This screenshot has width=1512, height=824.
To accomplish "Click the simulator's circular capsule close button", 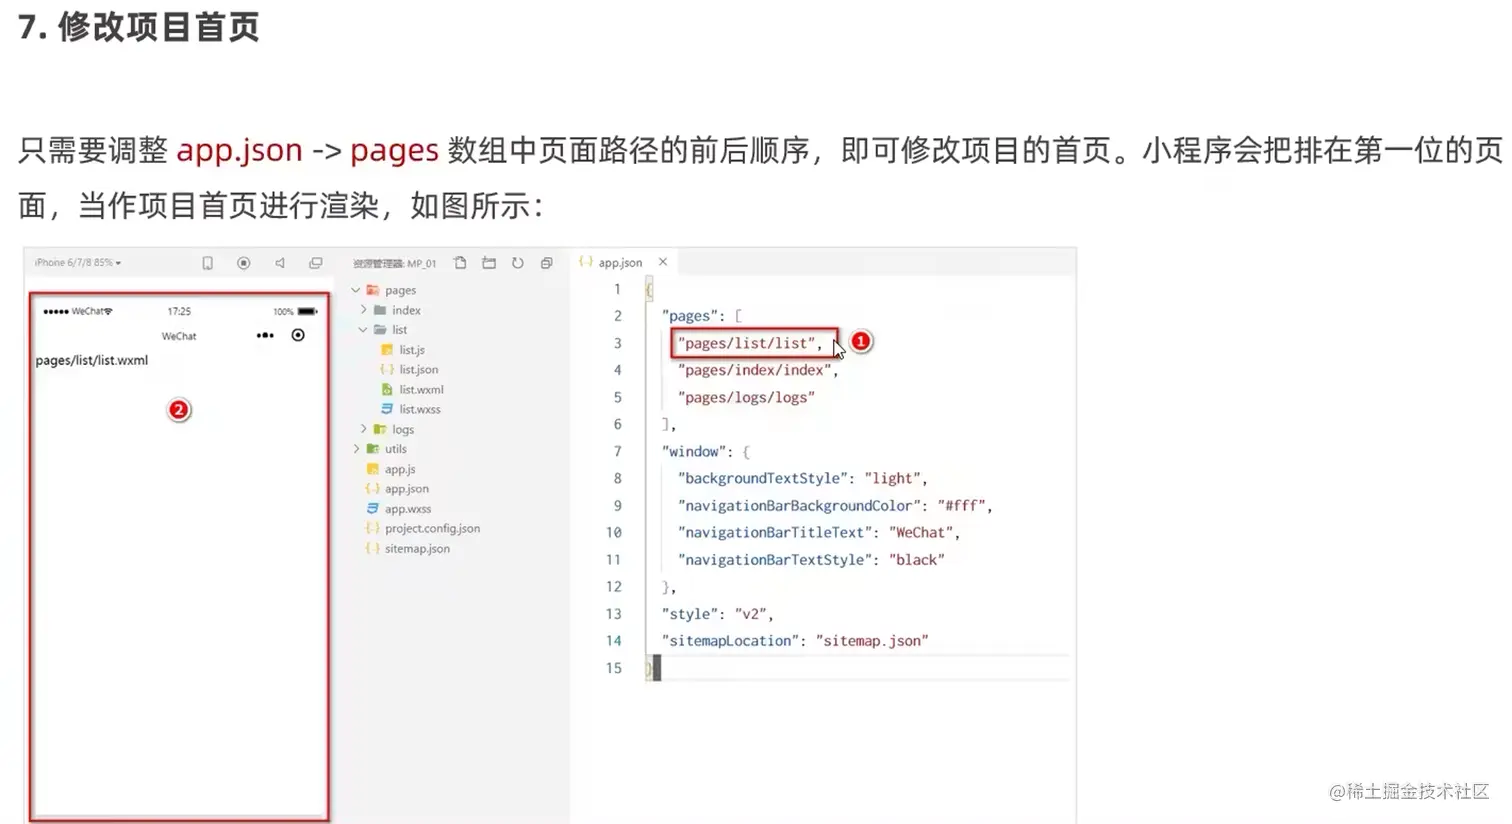I will pyautogui.click(x=298, y=335).
